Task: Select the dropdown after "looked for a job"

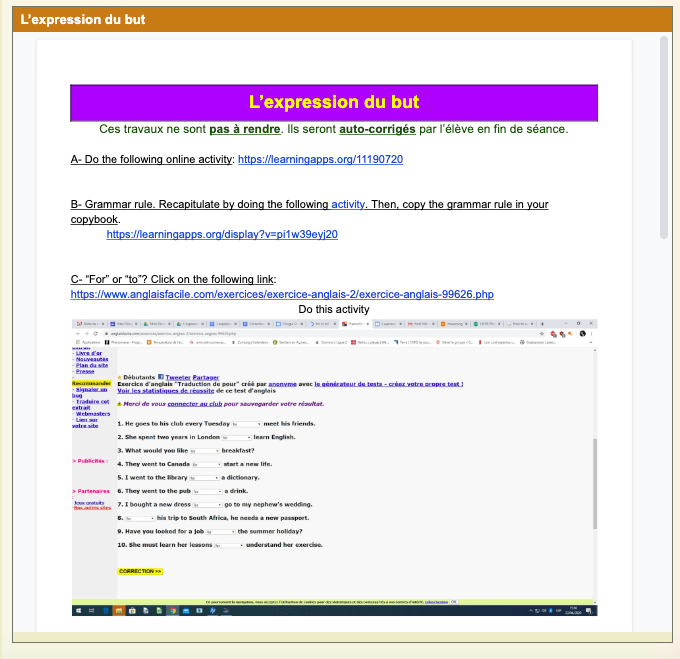Action: click(220, 532)
